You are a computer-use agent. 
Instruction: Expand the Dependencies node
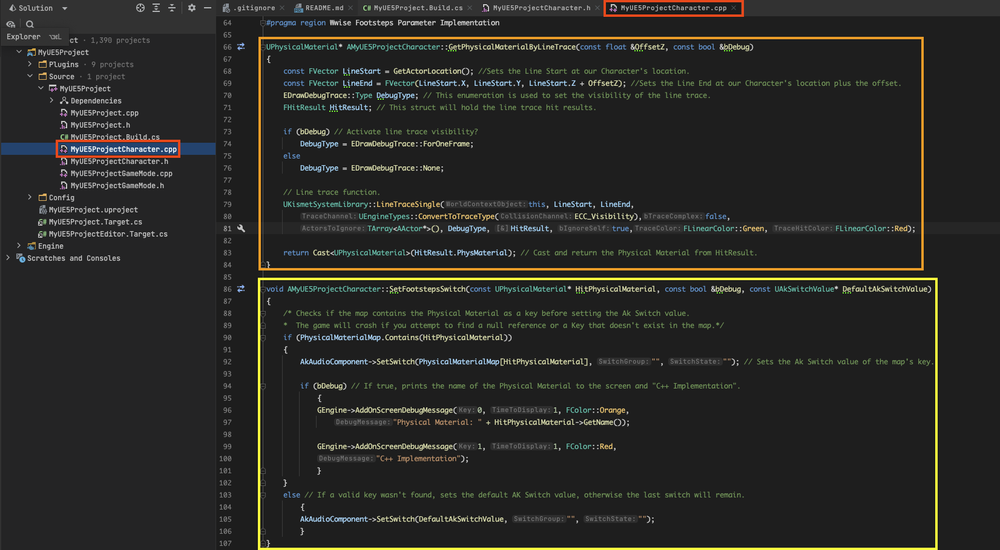click(52, 101)
